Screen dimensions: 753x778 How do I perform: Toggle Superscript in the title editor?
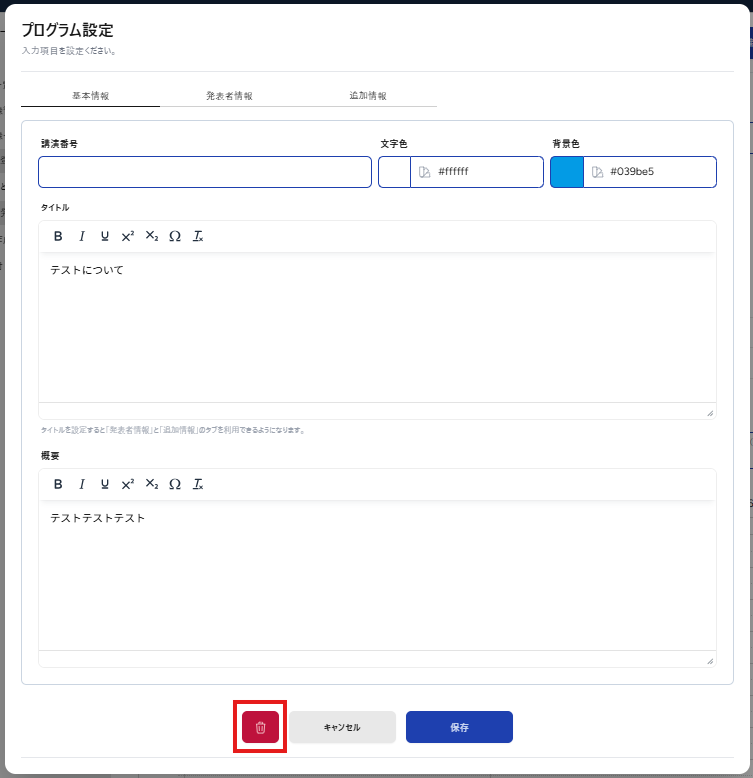pos(128,237)
